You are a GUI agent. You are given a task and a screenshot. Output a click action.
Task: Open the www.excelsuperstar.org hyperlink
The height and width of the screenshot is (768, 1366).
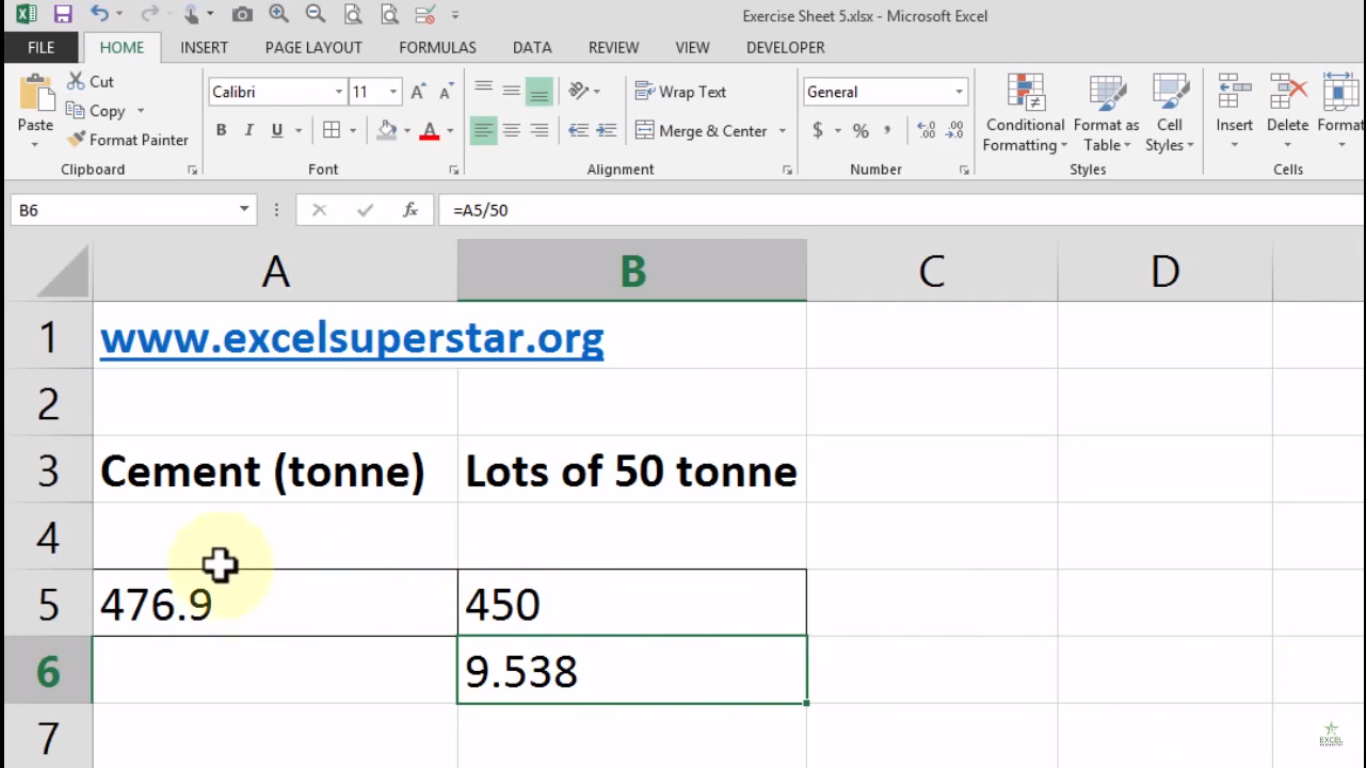point(352,338)
